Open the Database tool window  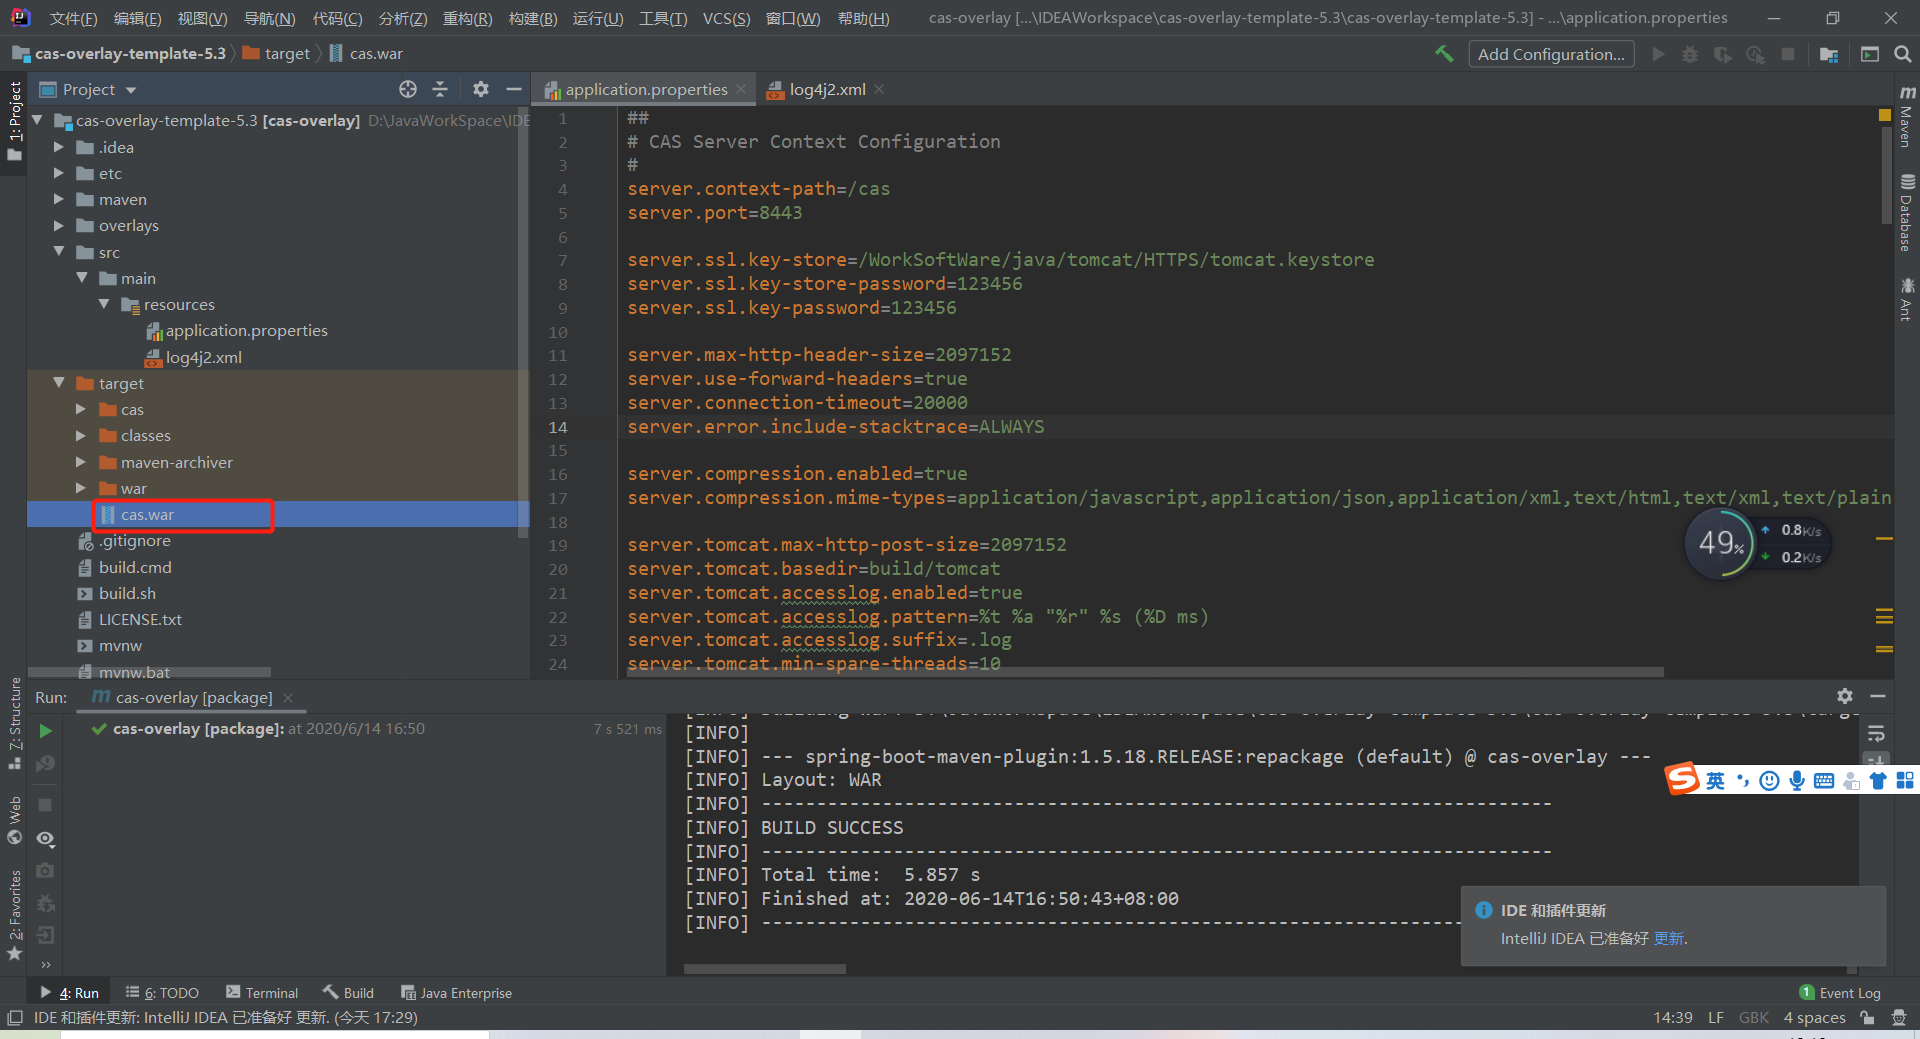(x=1907, y=213)
